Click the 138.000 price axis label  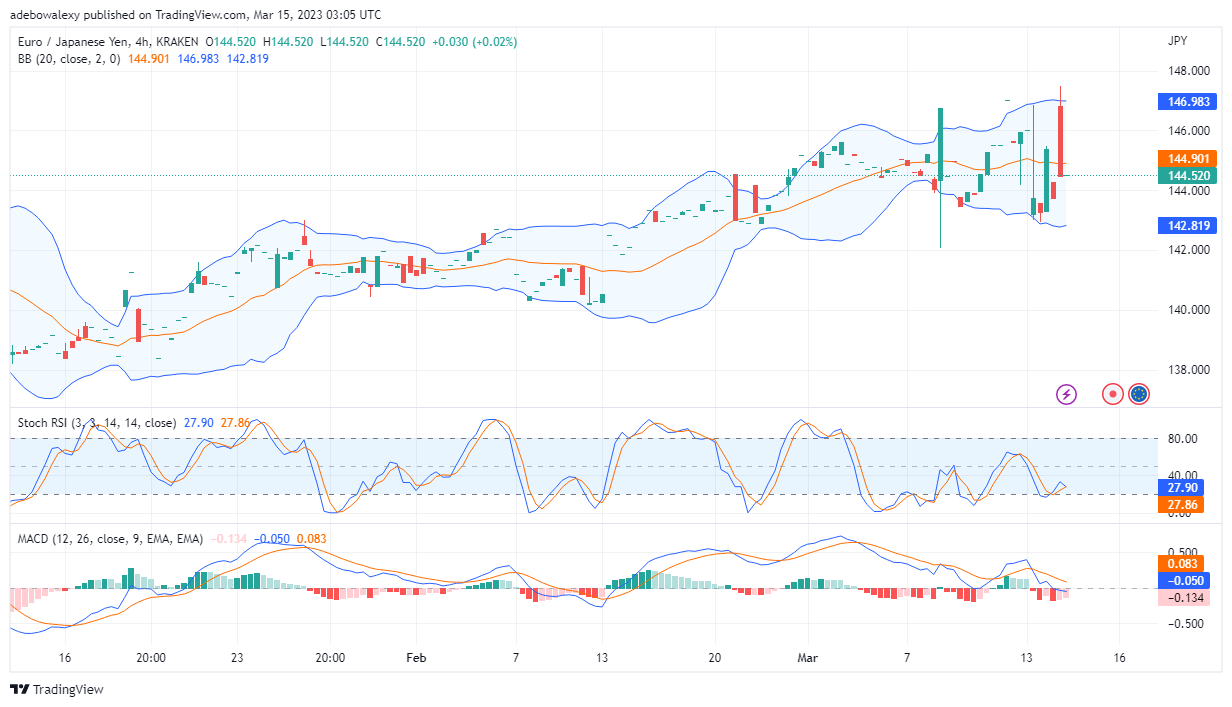tap(1188, 370)
